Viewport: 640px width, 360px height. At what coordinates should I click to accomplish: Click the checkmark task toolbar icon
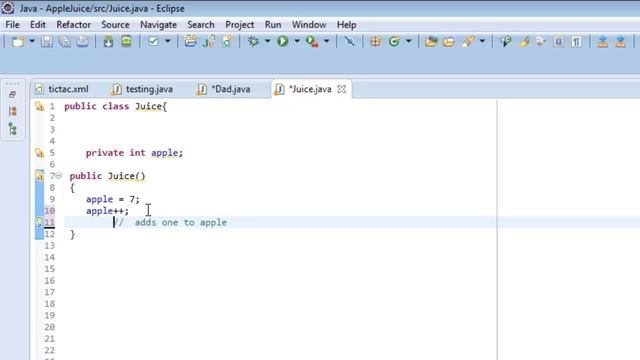tap(153, 42)
